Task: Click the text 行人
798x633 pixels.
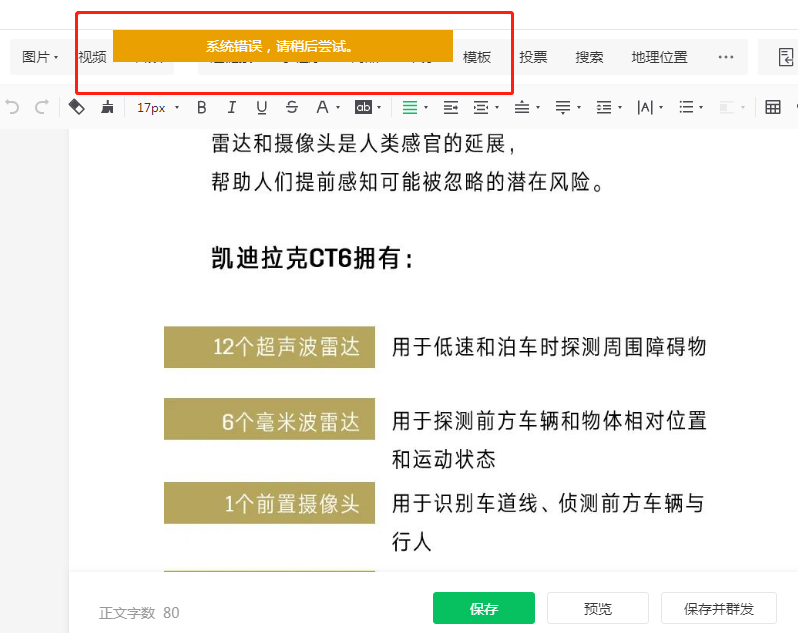Action: pyautogui.click(x=412, y=541)
